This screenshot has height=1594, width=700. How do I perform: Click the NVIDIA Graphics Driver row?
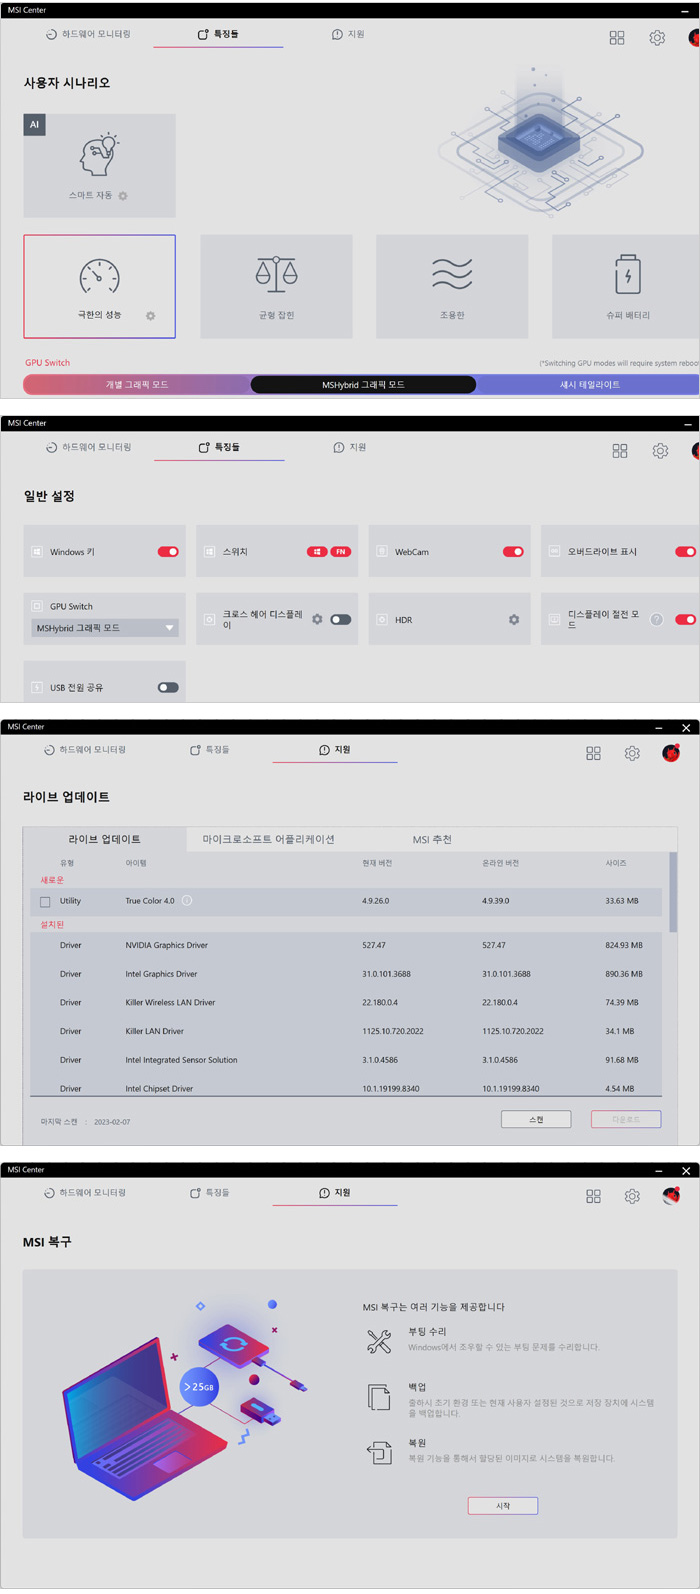click(346, 945)
